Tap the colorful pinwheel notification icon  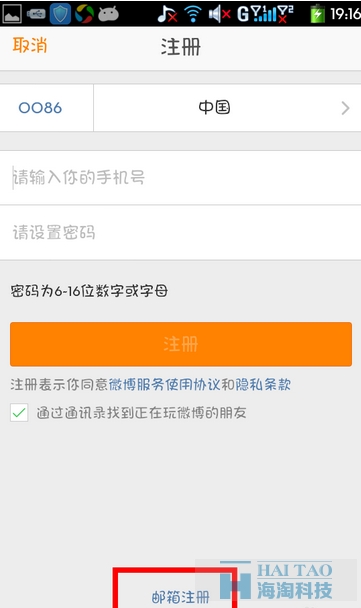pos(84,14)
